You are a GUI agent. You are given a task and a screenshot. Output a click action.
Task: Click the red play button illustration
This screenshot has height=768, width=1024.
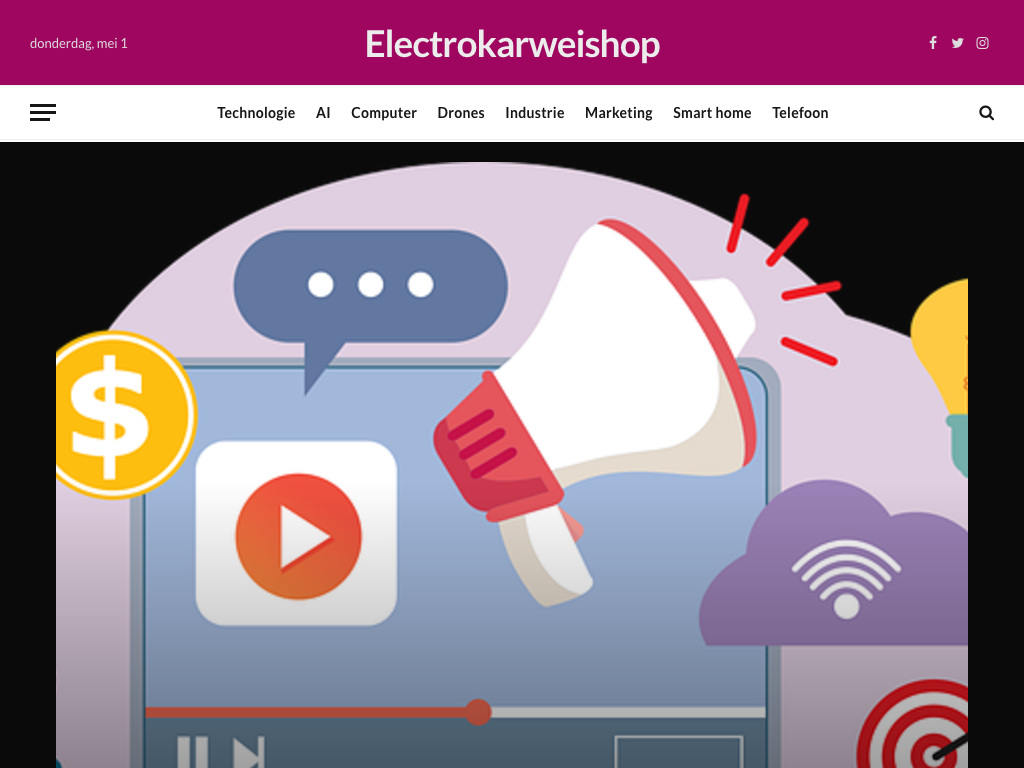click(x=298, y=536)
